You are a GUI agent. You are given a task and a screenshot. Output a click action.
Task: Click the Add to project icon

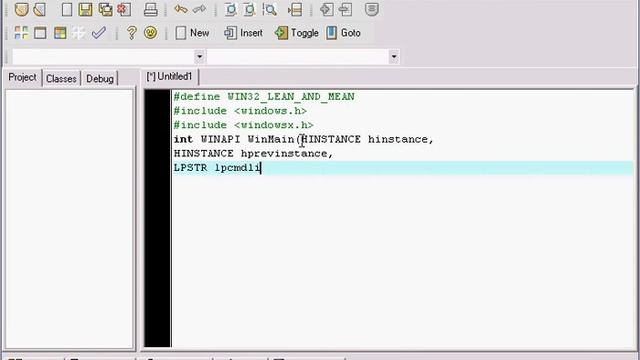coord(327,9)
